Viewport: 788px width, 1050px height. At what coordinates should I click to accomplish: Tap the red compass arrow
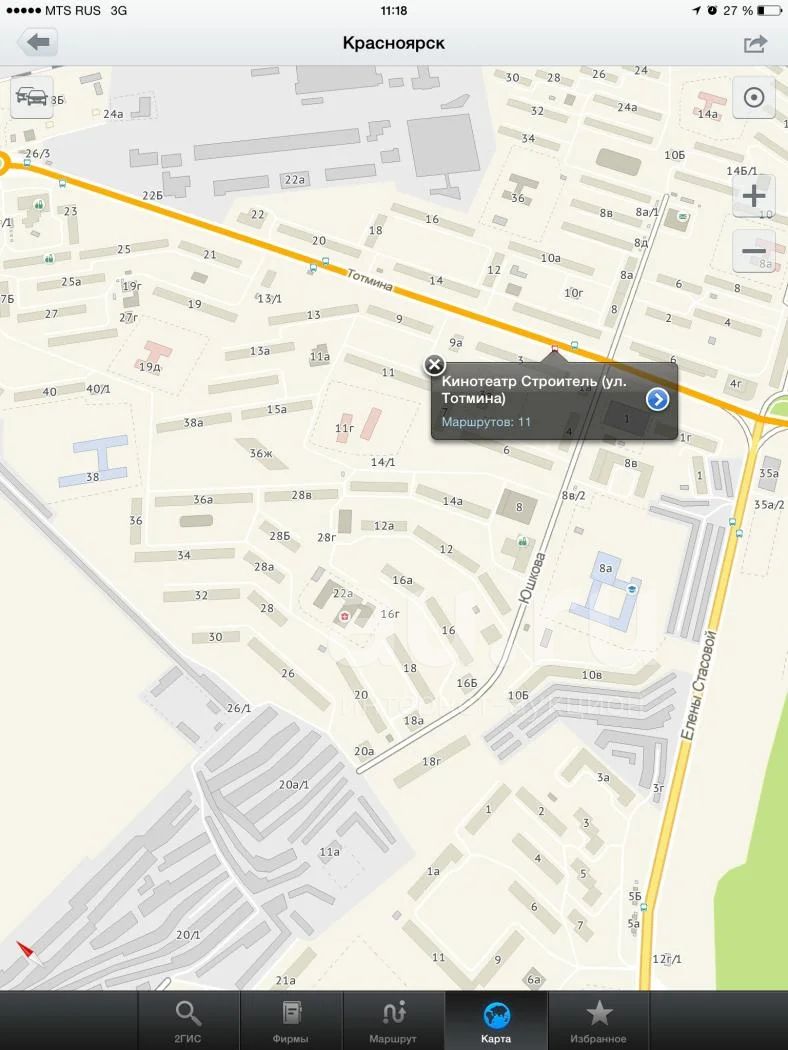pyautogui.click(x=27, y=952)
